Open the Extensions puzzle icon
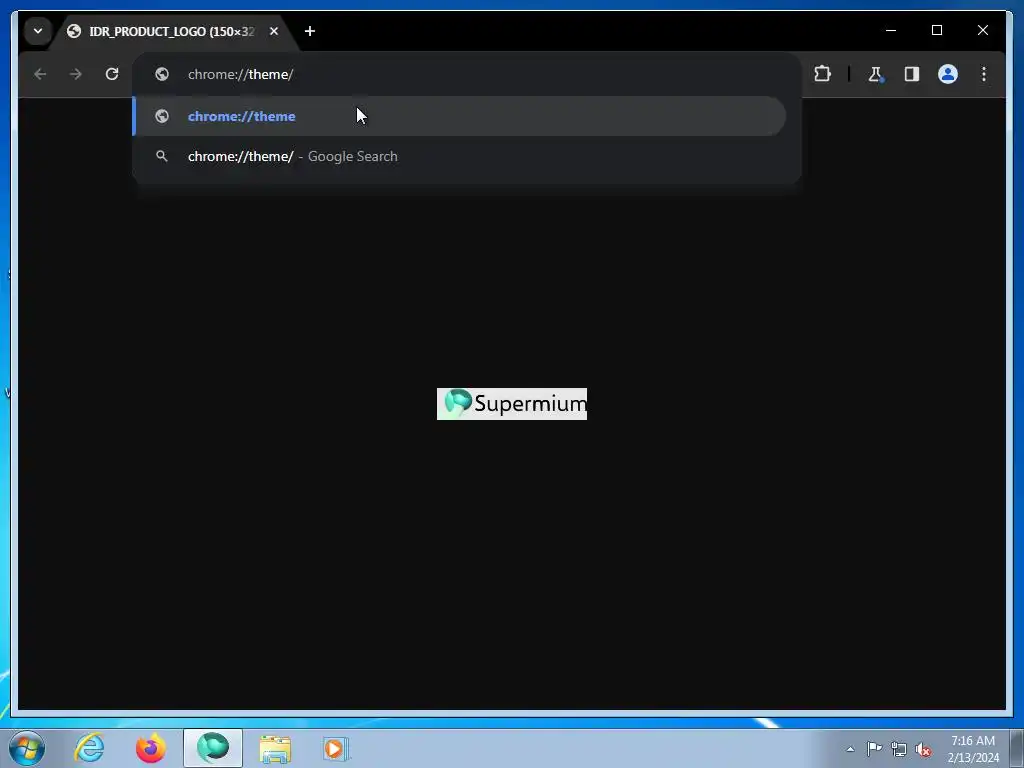Viewport: 1024px width, 768px height. [x=822, y=74]
